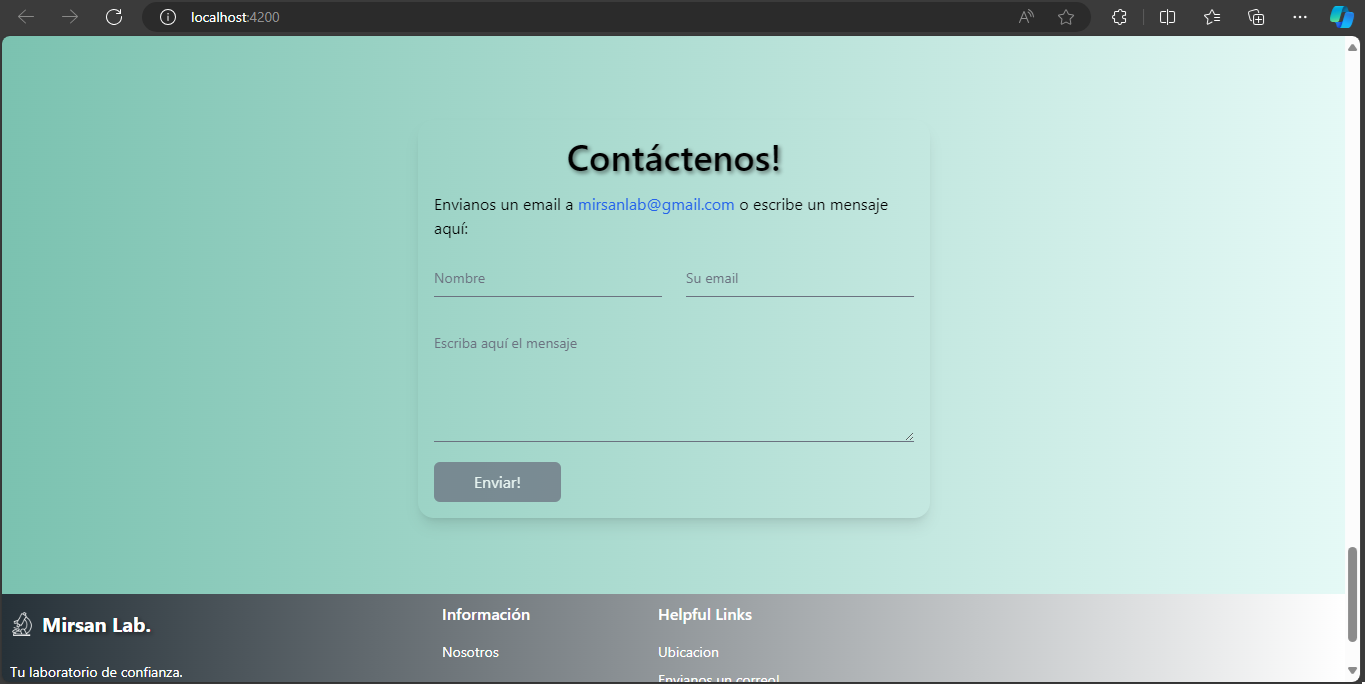Refresh the localhost page

[x=113, y=16]
